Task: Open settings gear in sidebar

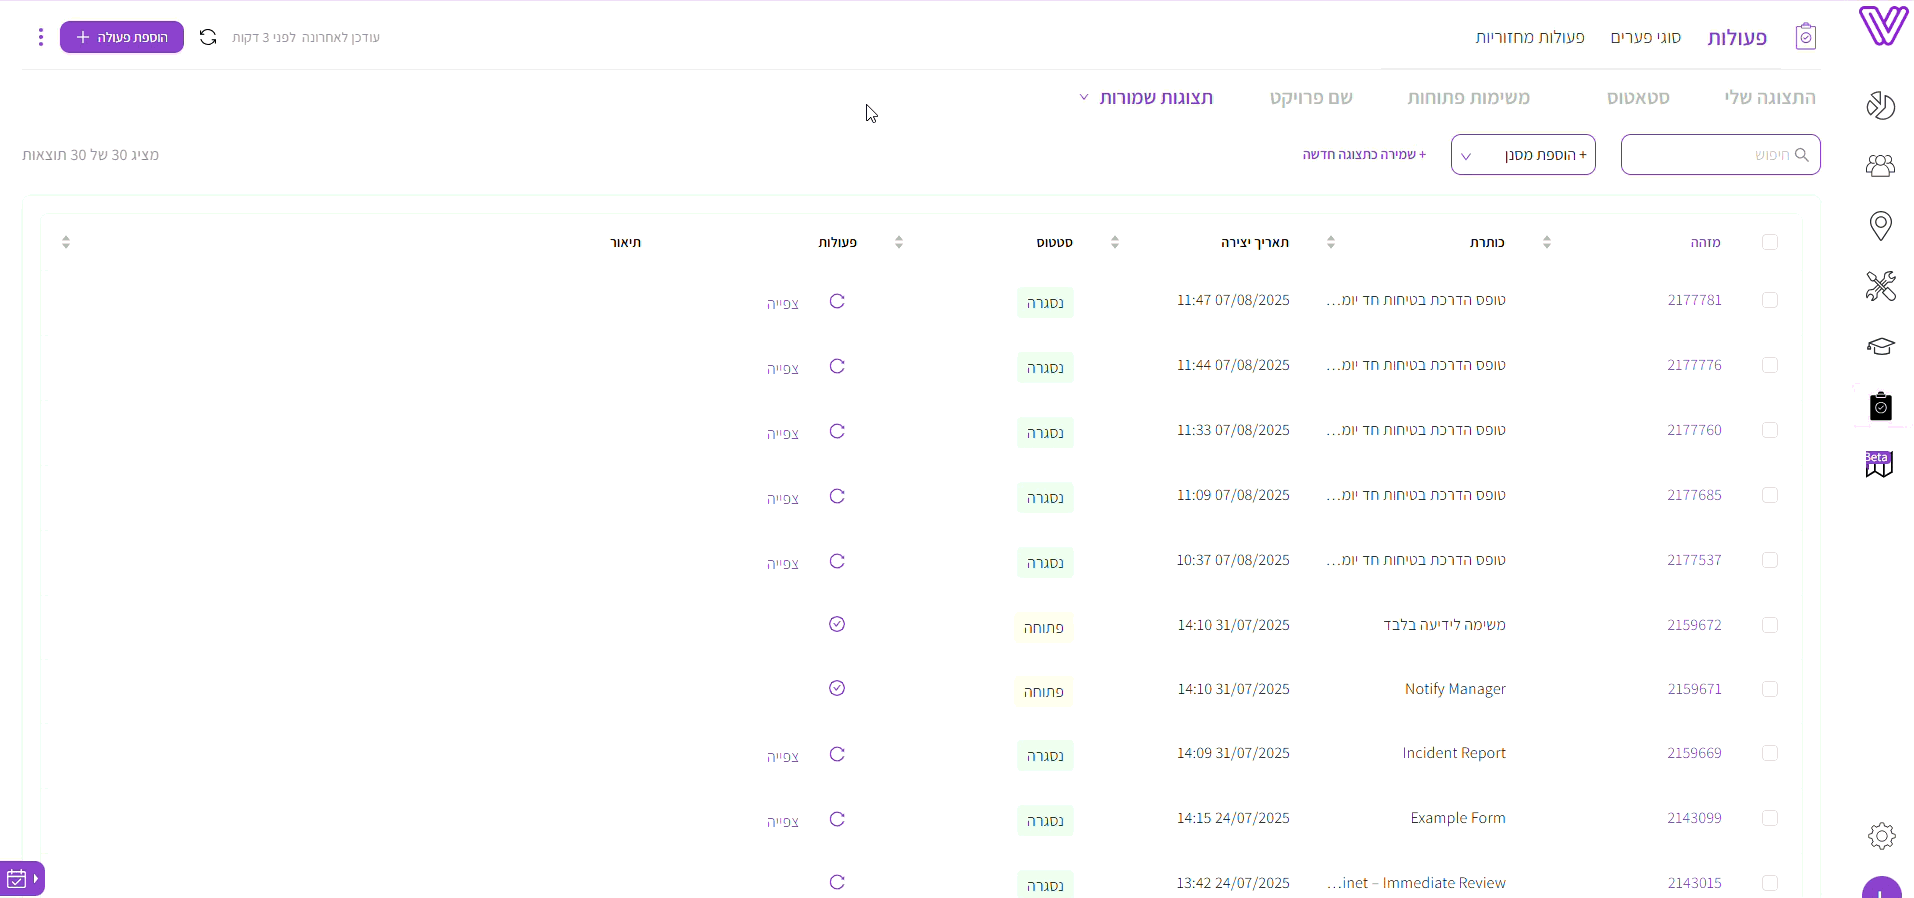Action: click(x=1882, y=836)
